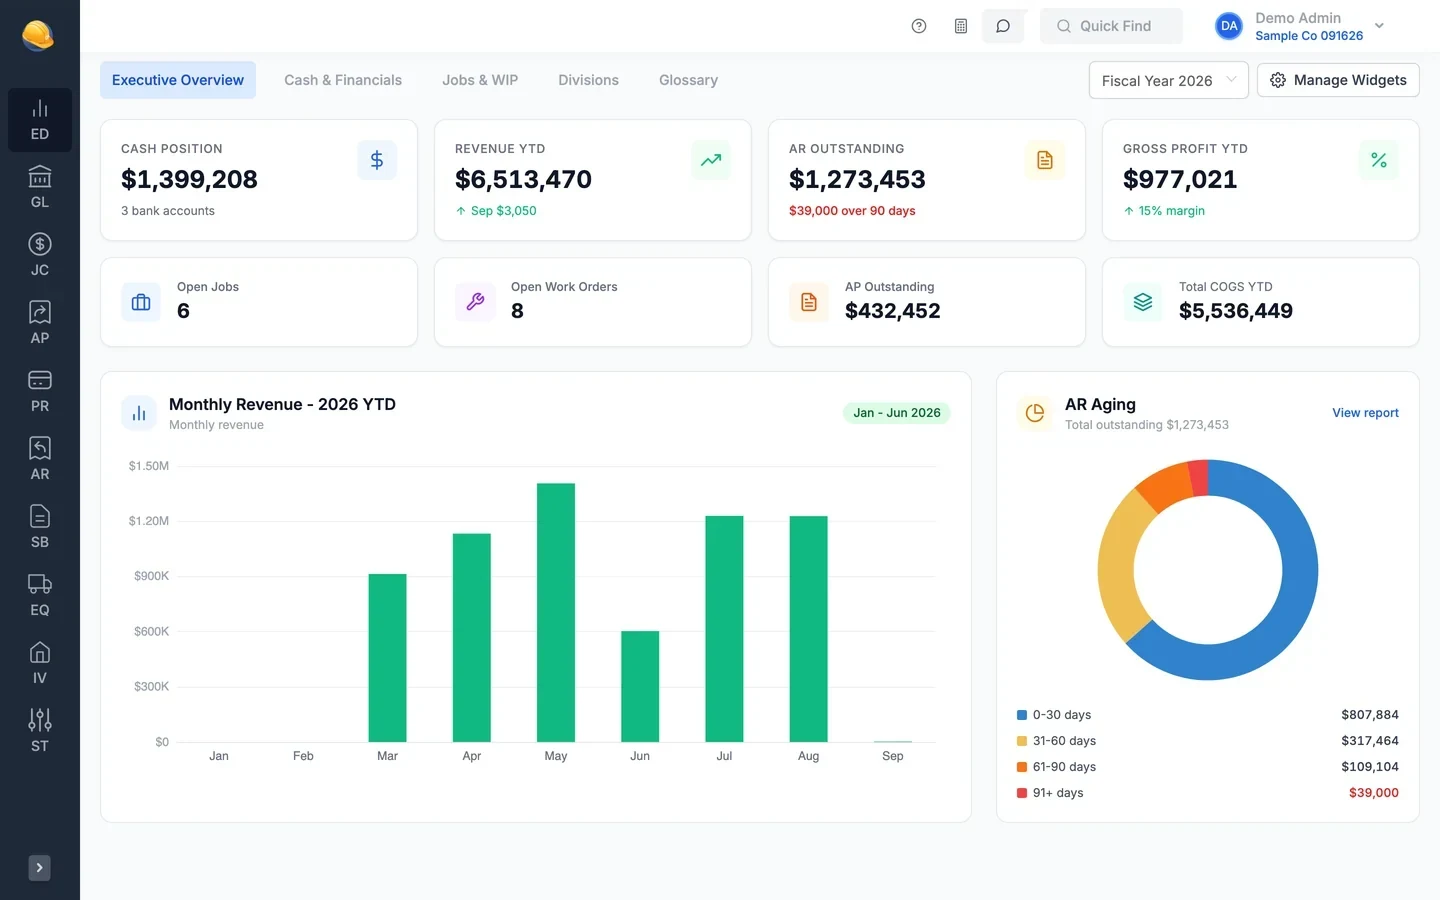Open the AR Aging View report link
The height and width of the screenshot is (900, 1440).
point(1365,413)
